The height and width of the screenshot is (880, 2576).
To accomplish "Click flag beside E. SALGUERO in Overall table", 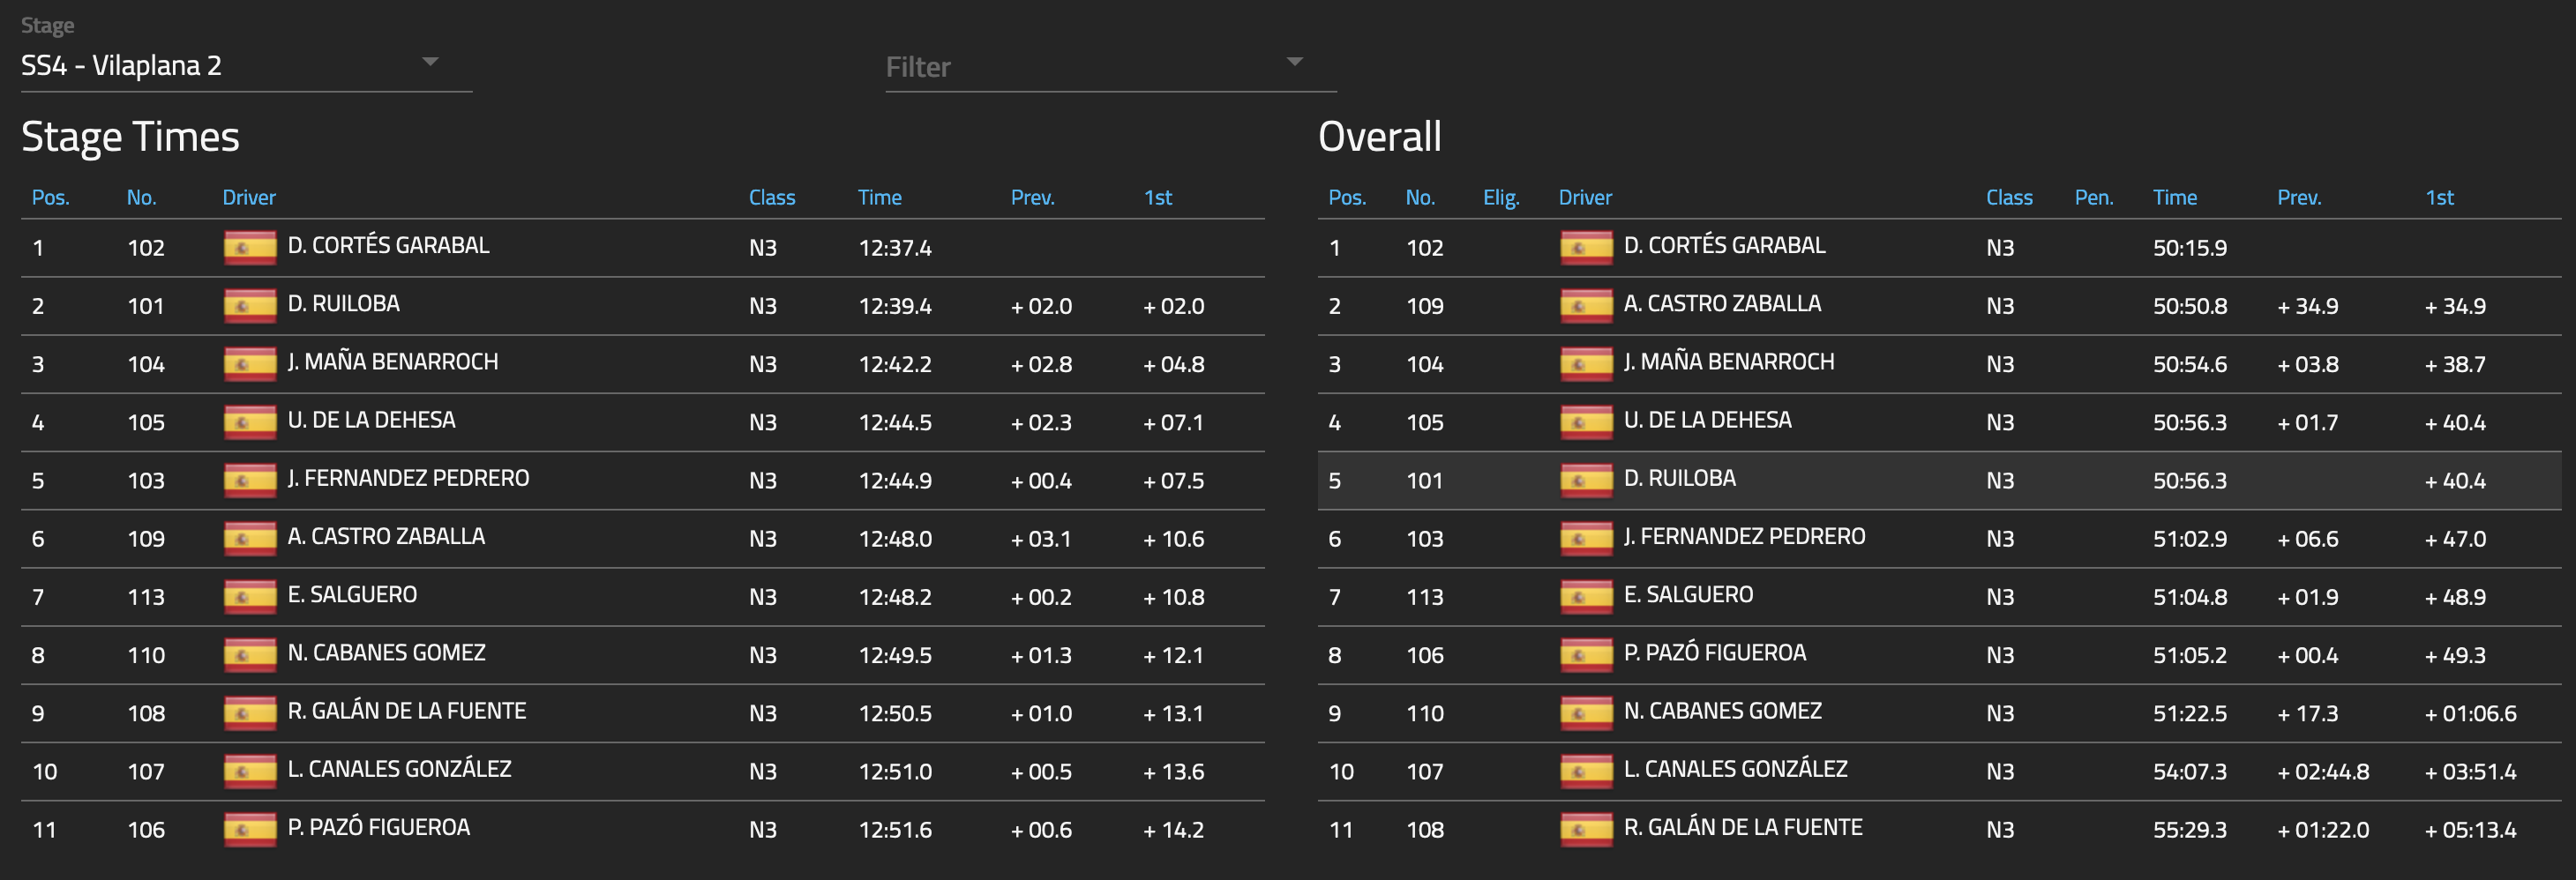I will pos(1586,596).
